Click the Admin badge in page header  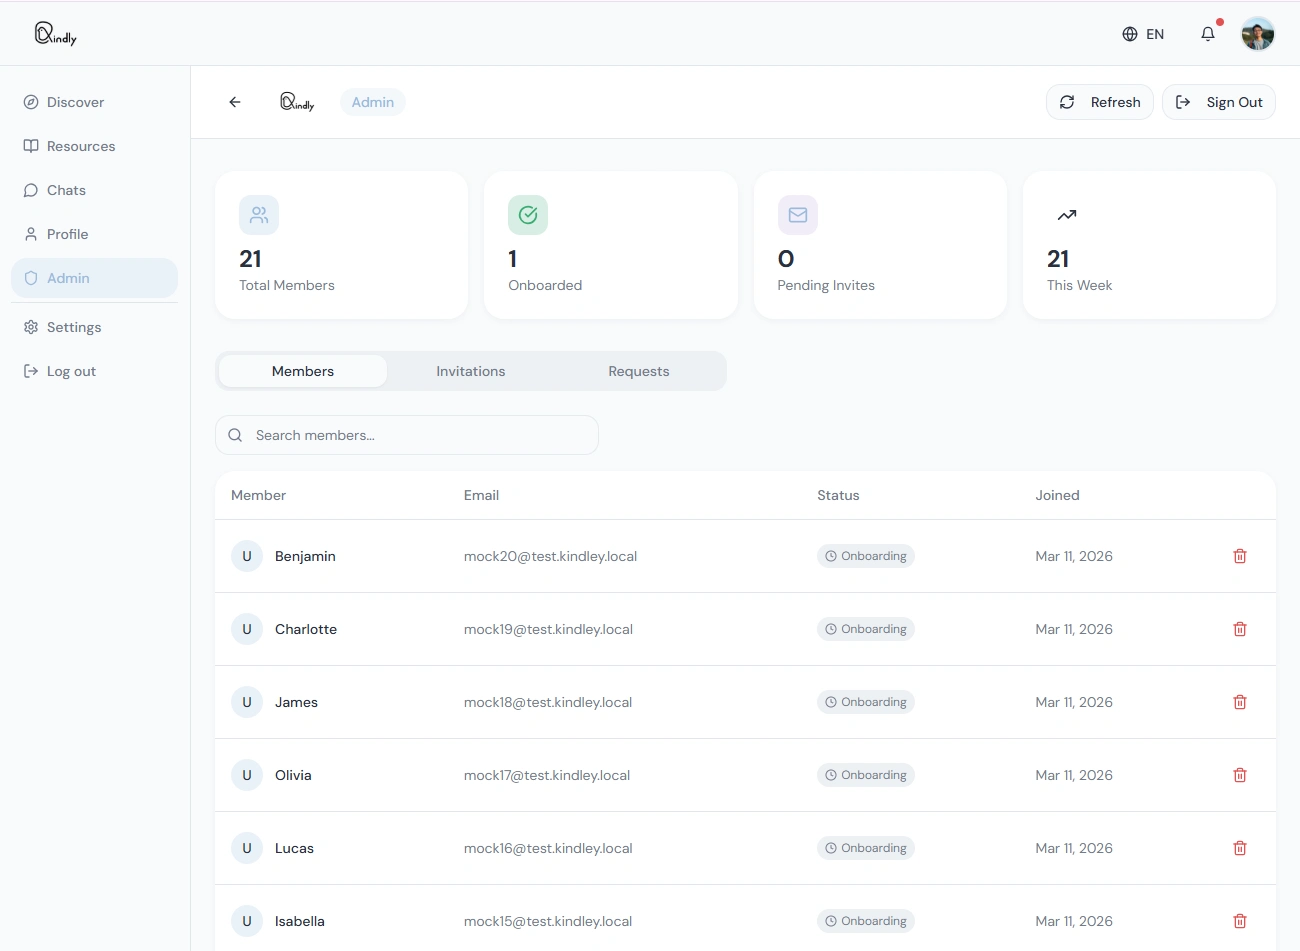point(373,102)
